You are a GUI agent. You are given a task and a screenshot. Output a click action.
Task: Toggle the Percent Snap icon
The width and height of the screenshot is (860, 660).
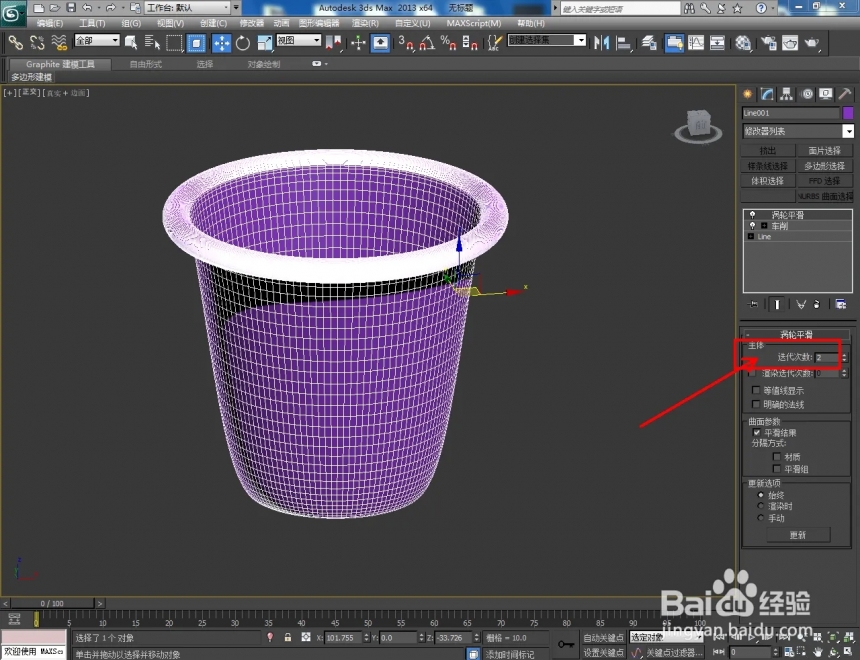click(x=449, y=43)
